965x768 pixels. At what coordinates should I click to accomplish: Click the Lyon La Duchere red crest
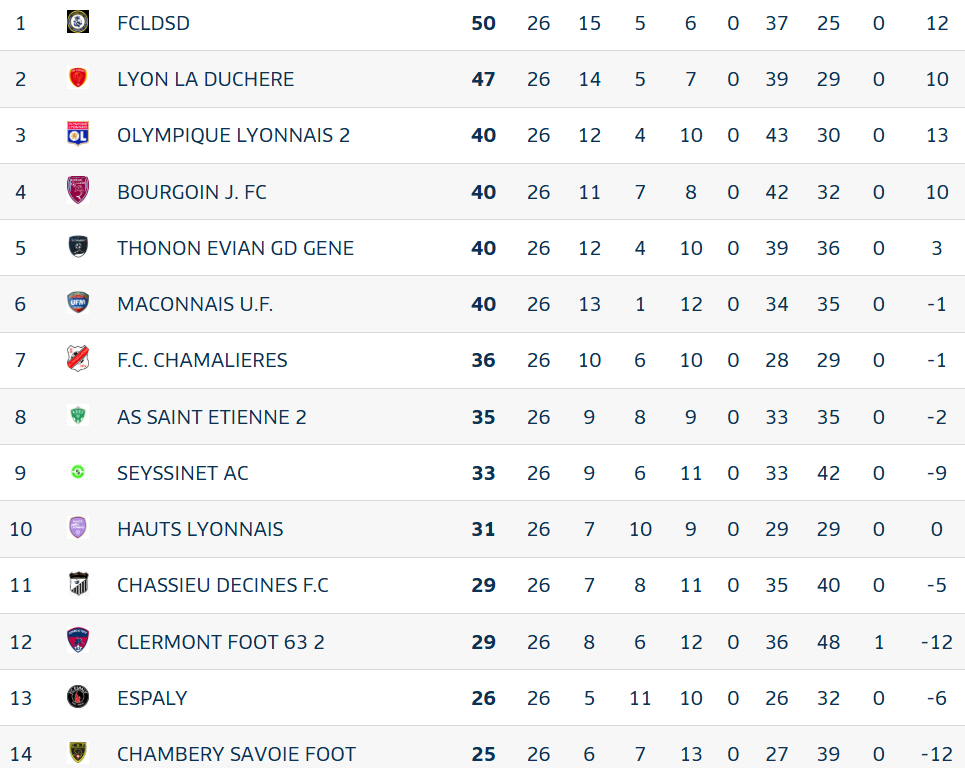click(78, 78)
